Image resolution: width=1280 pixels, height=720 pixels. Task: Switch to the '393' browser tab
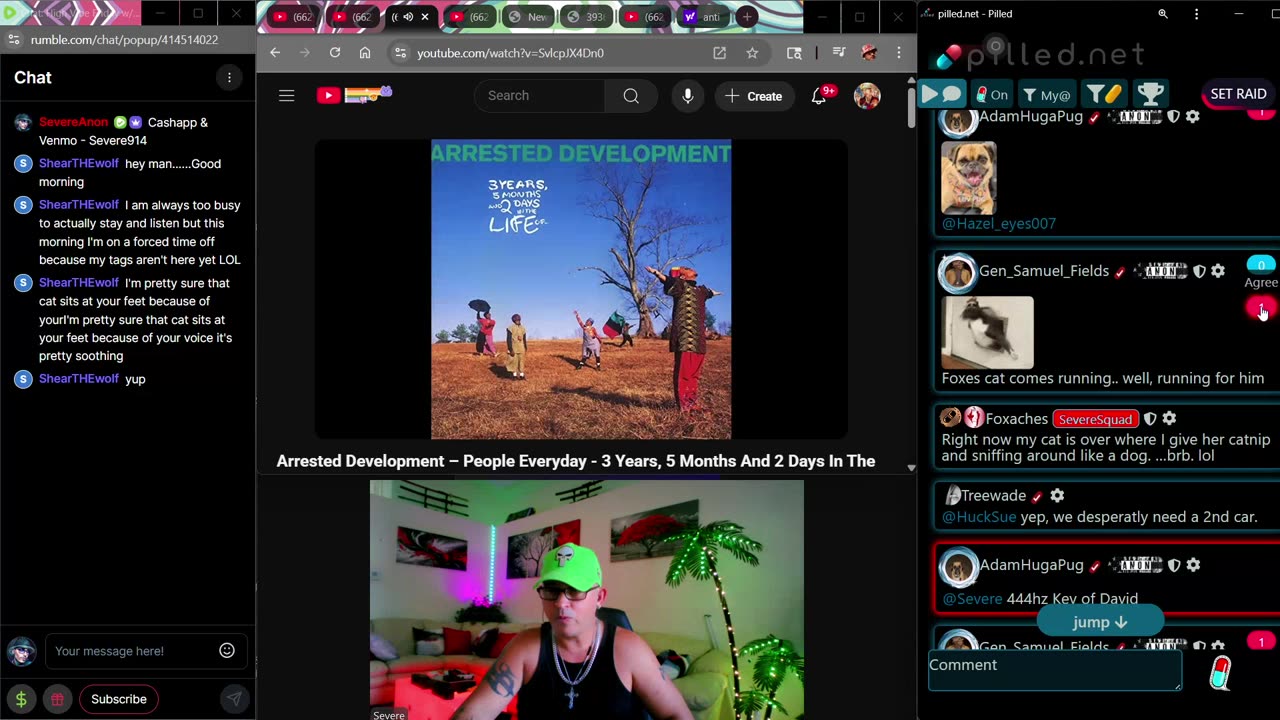click(x=586, y=17)
